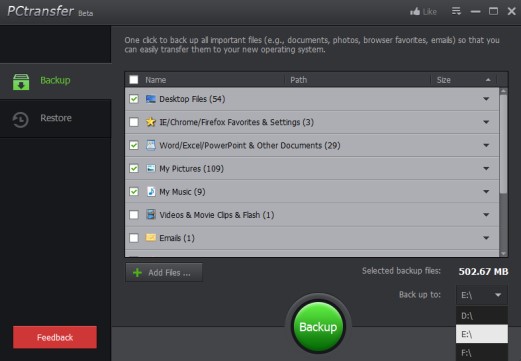Click the Documents icon in Word/Excel row
The image size is (521, 361).
(x=151, y=145)
